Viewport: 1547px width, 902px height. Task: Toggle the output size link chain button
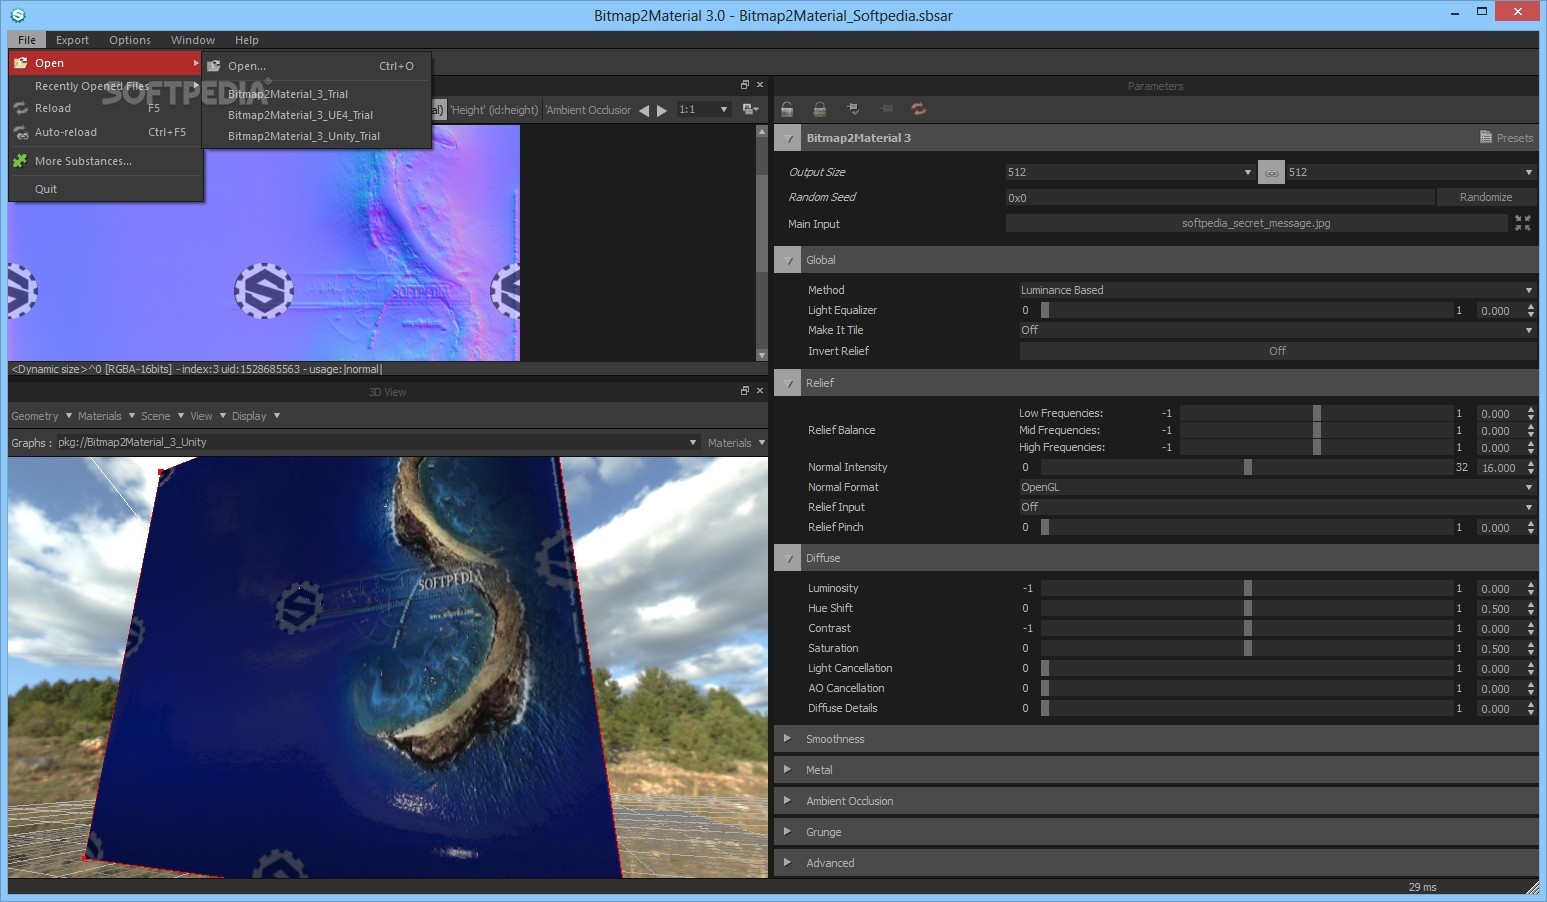pos(1271,172)
